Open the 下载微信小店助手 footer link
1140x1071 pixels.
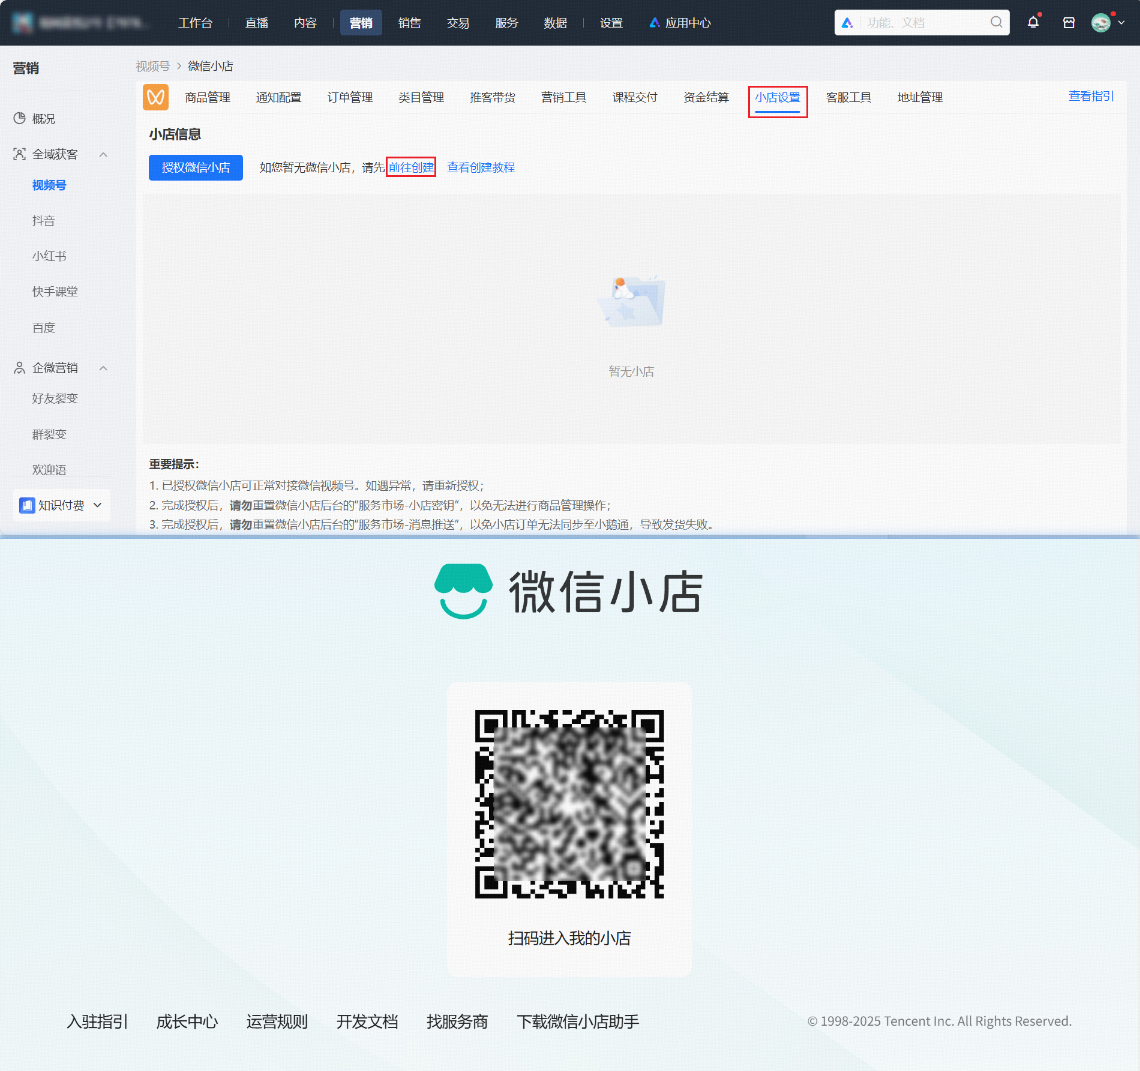point(578,1022)
